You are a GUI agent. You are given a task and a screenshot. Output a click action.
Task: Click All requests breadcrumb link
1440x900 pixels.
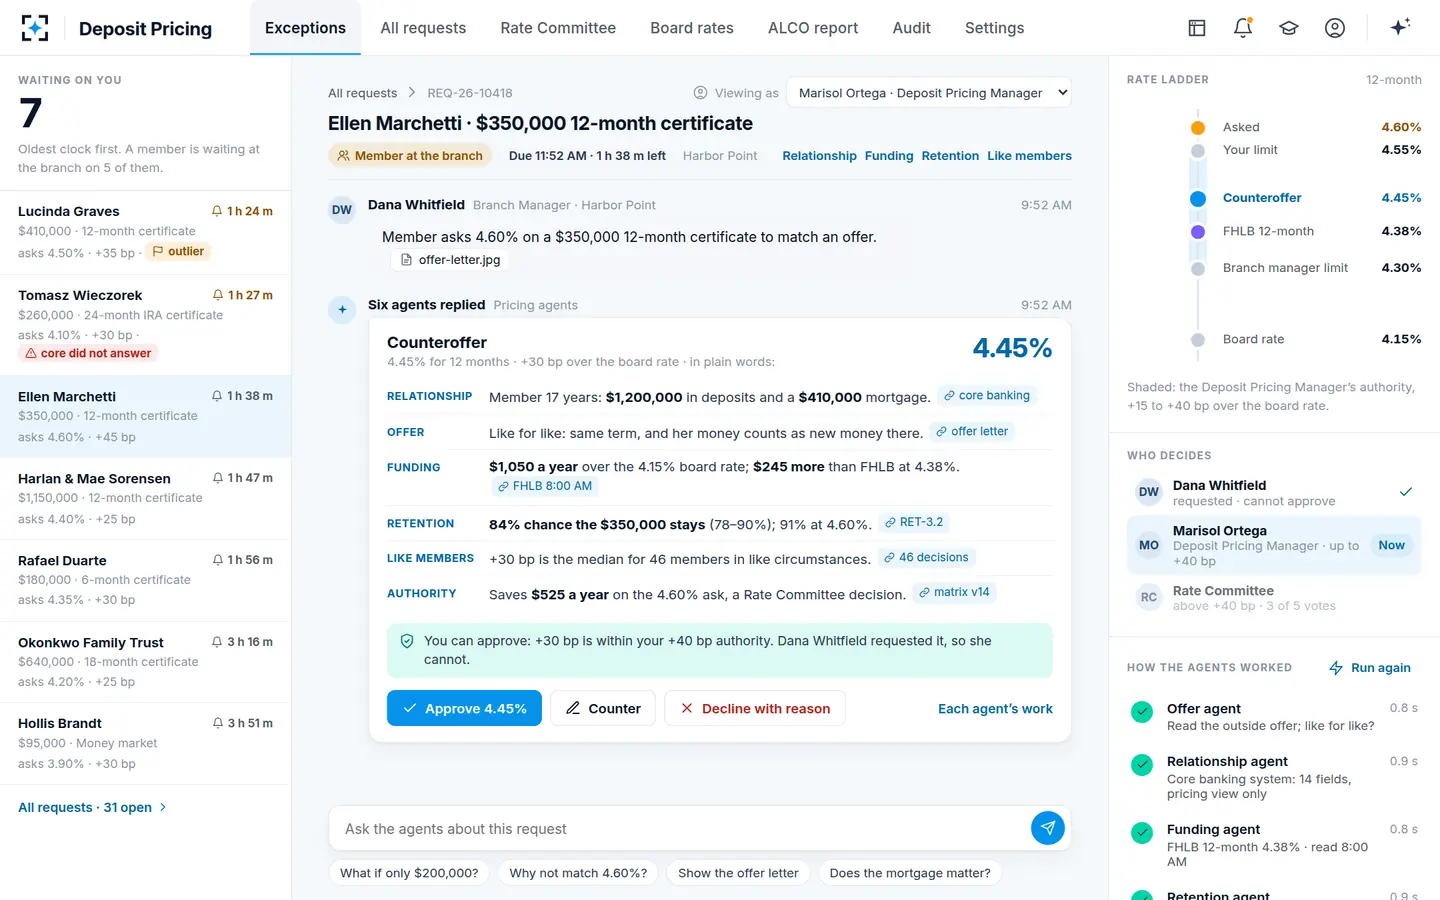[x=362, y=93]
